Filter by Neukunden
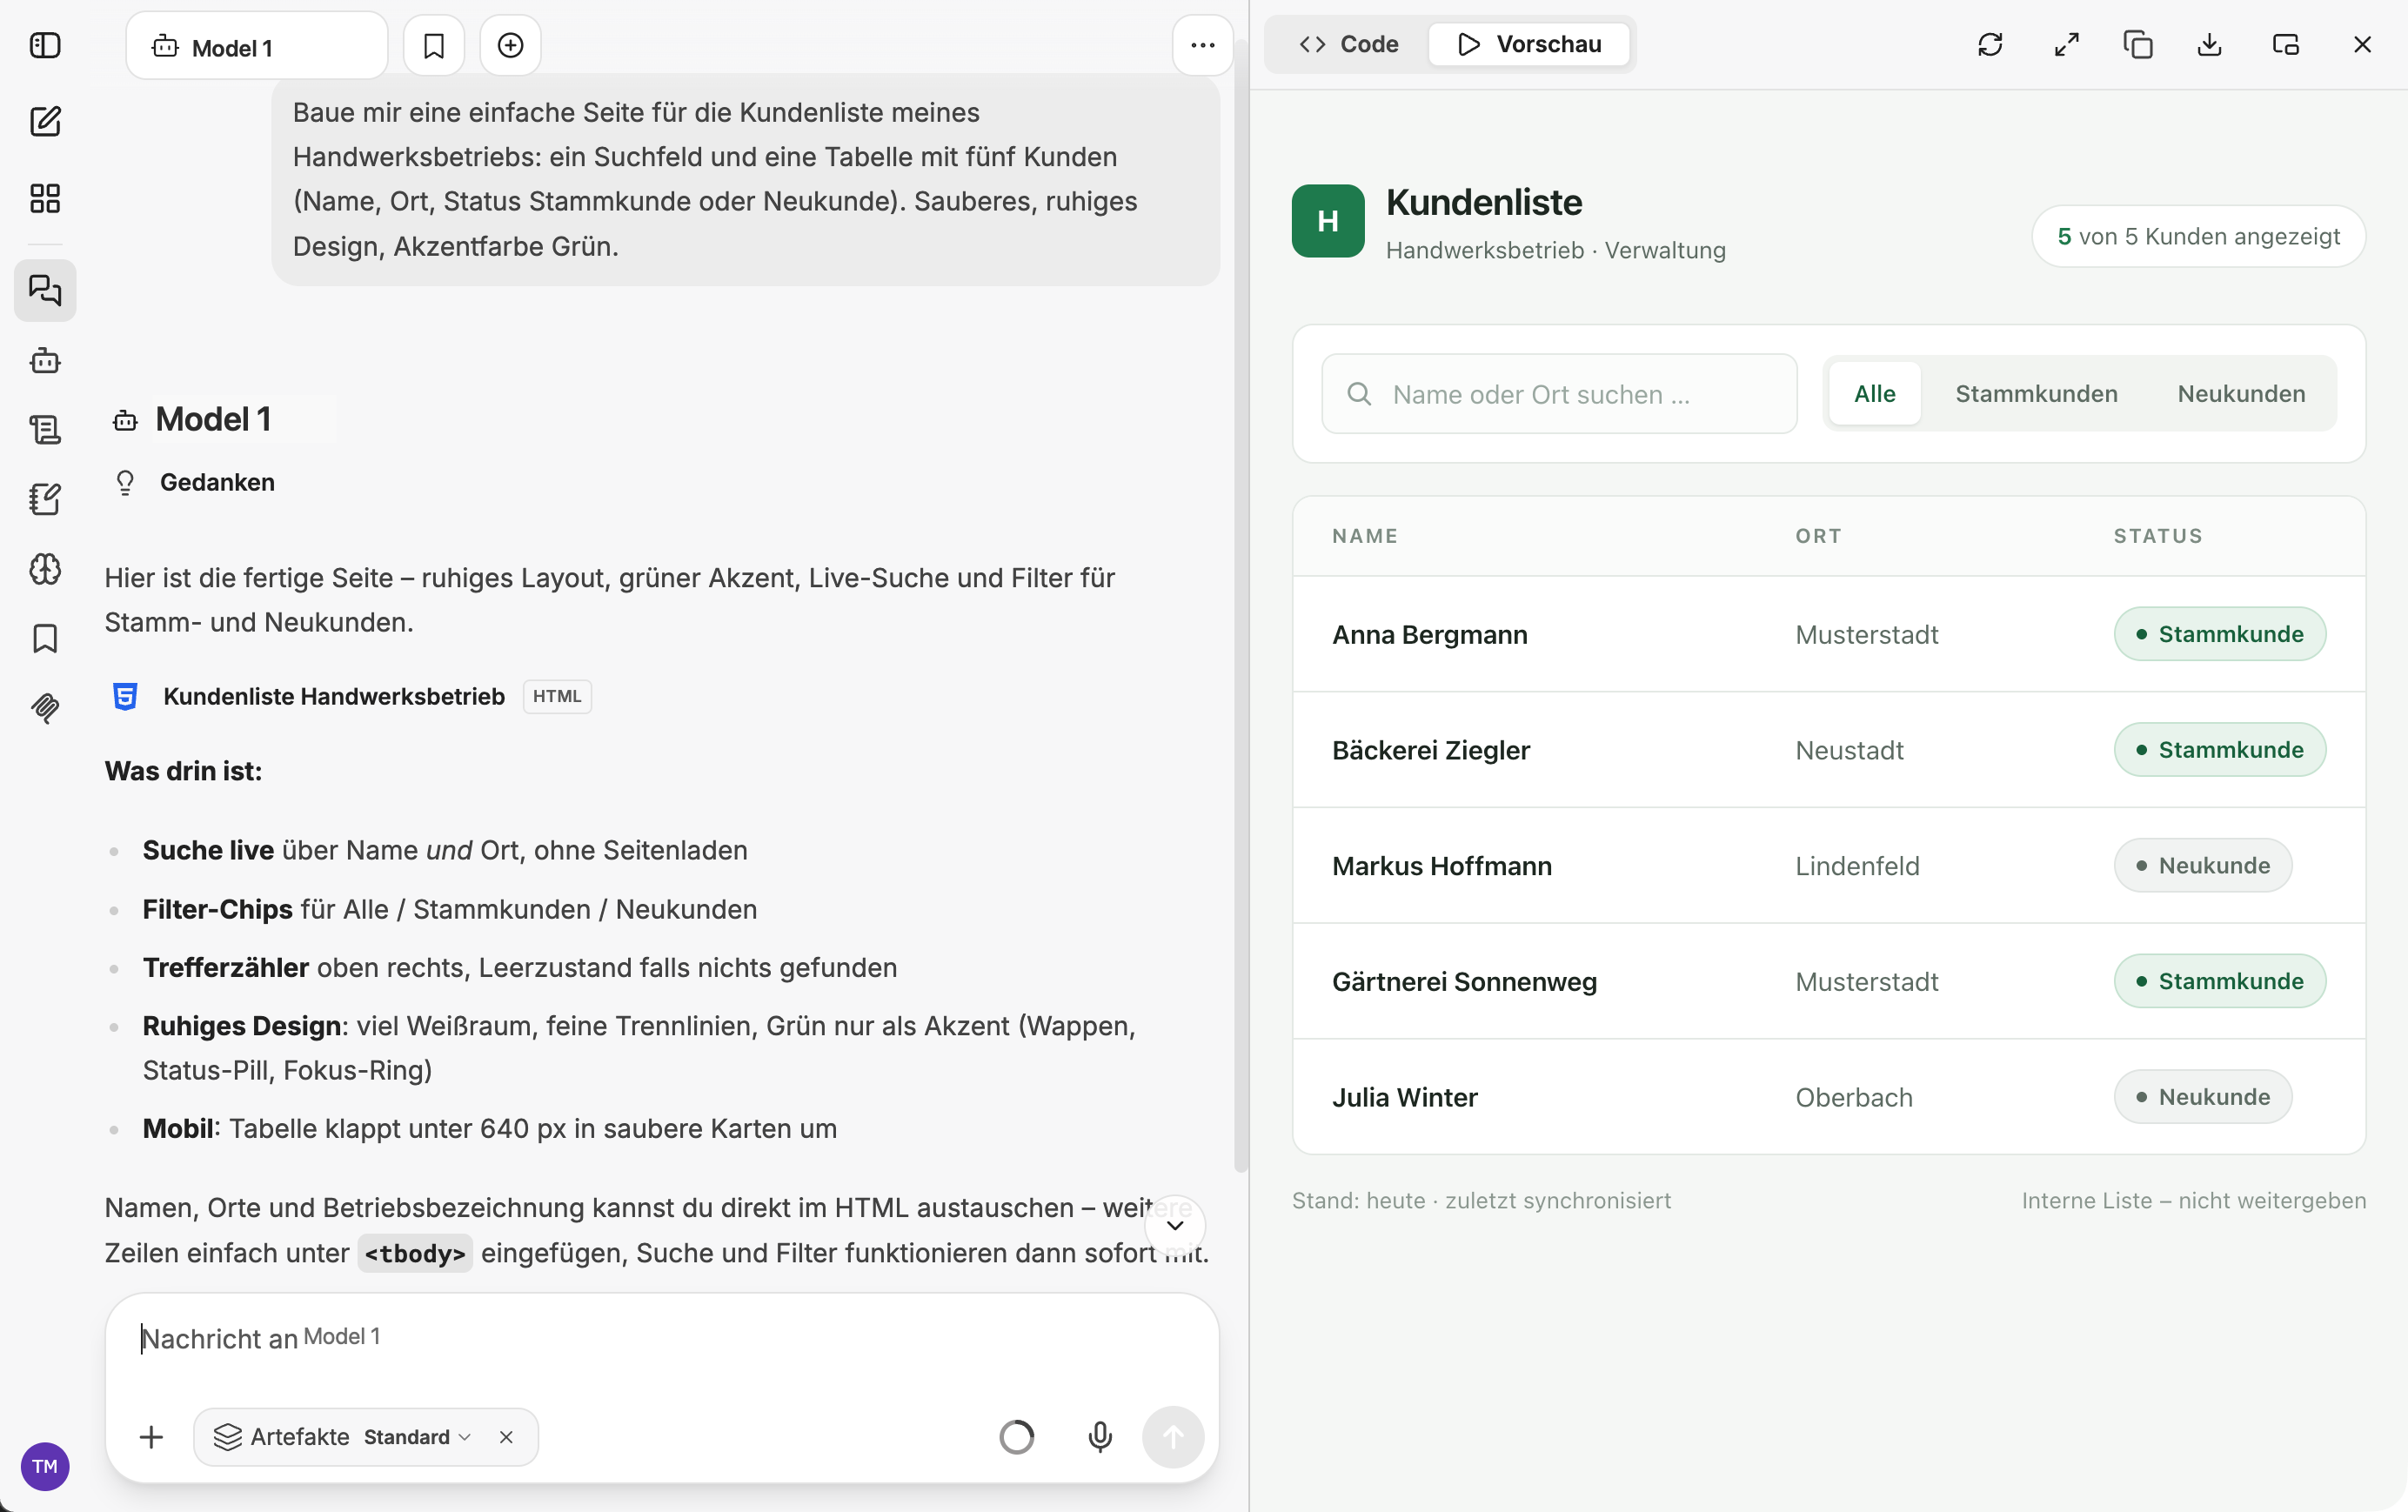This screenshot has height=1512, width=2408. [2241, 394]
